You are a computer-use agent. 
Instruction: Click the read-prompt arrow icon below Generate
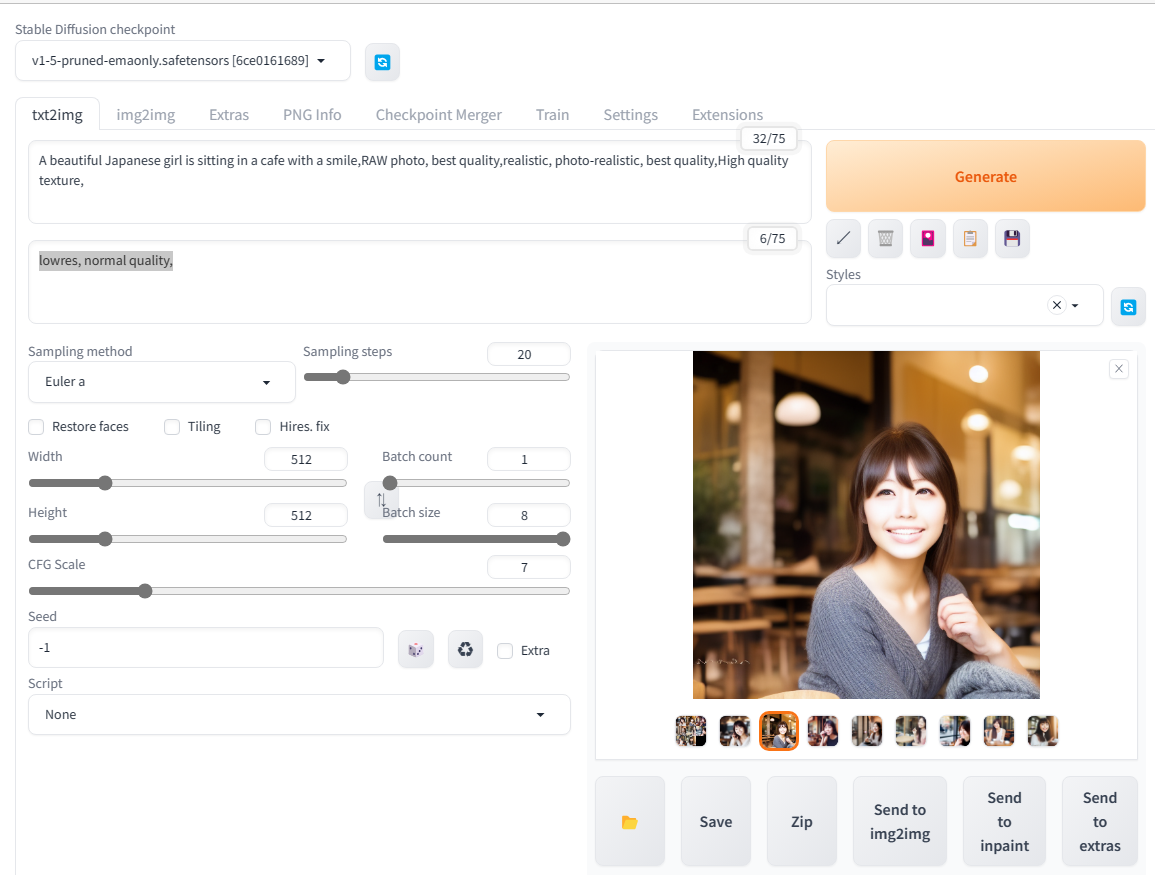843,238
